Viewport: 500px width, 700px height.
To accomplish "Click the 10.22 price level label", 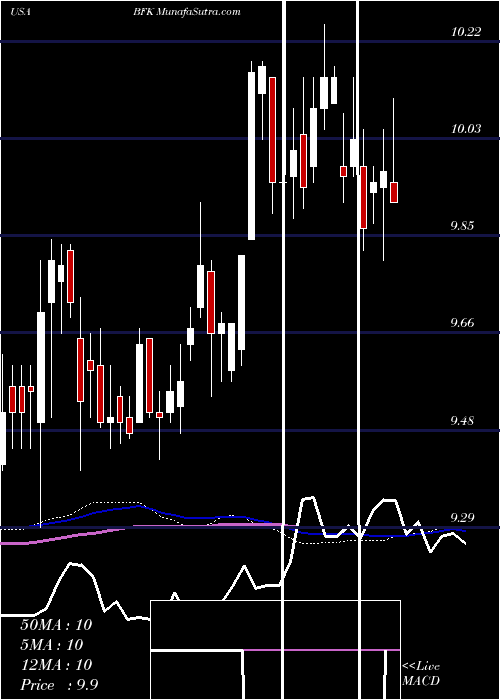I will (x=466, y=32).
